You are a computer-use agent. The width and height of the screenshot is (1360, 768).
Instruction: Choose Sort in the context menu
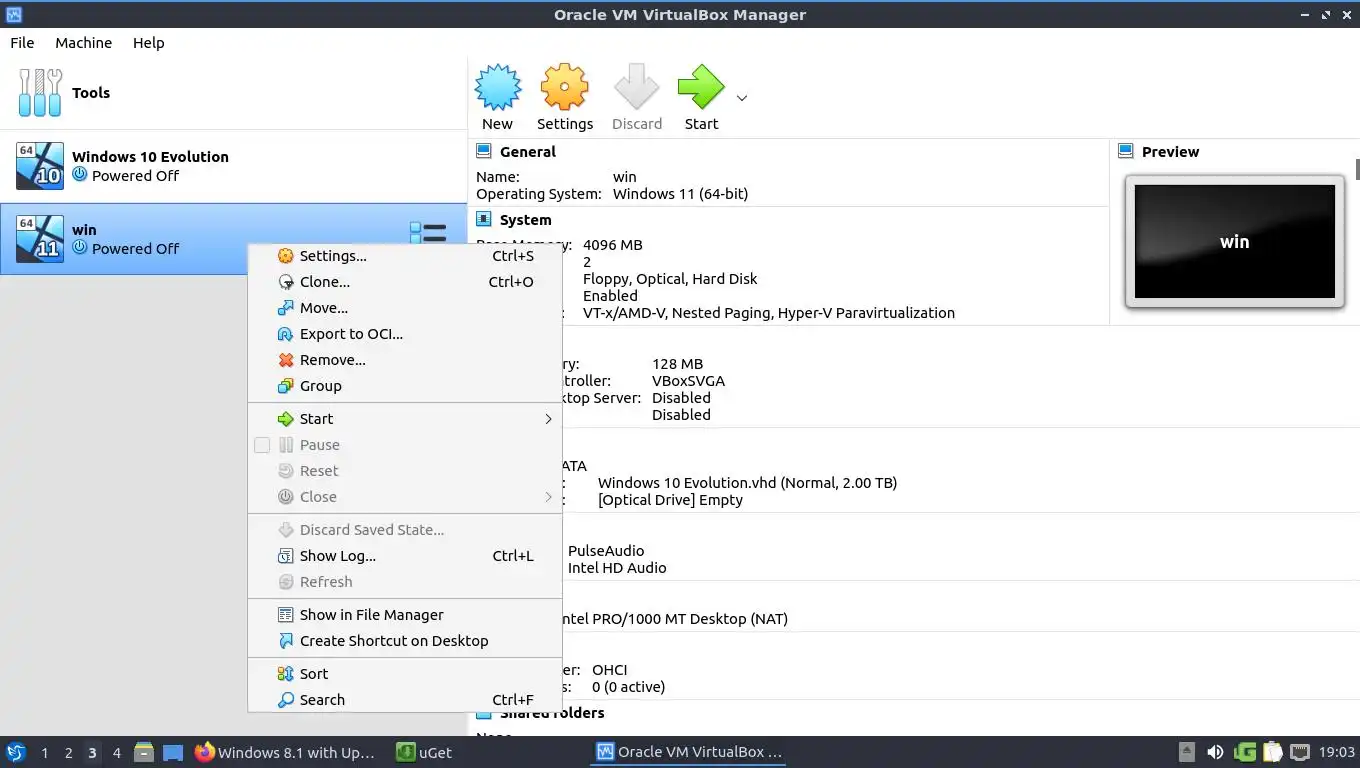(405, 674)
